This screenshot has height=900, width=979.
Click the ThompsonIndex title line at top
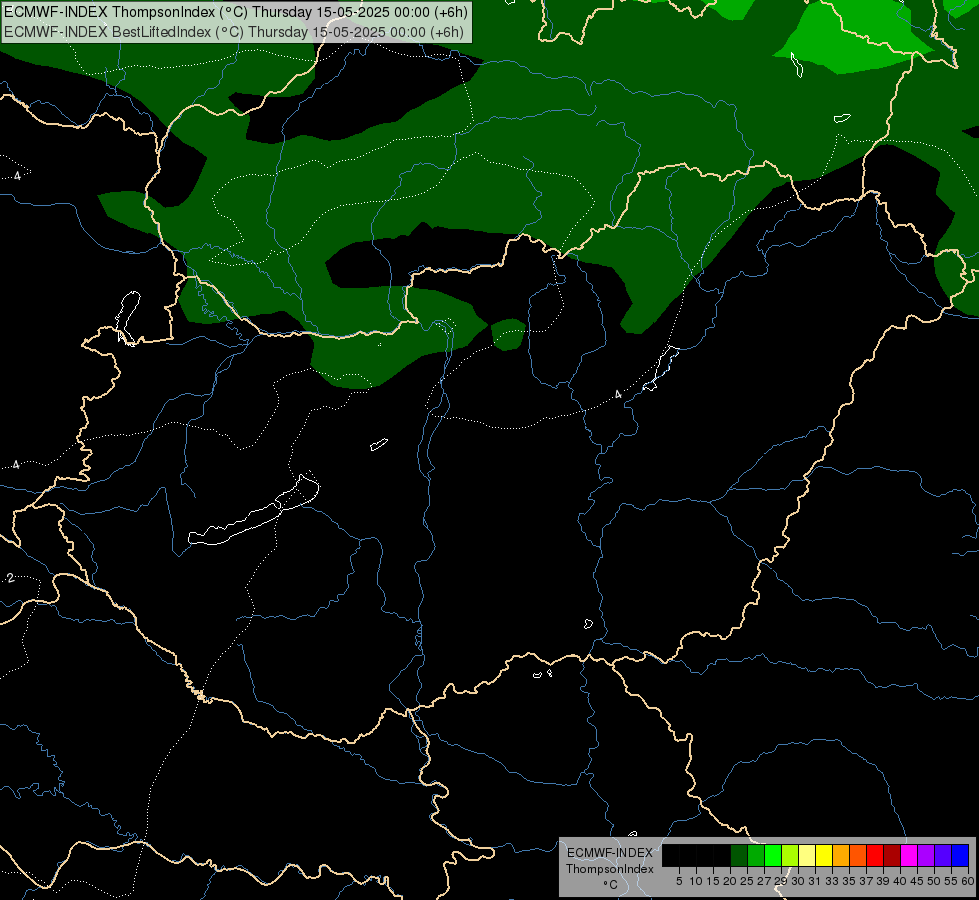tap(235, 12)
